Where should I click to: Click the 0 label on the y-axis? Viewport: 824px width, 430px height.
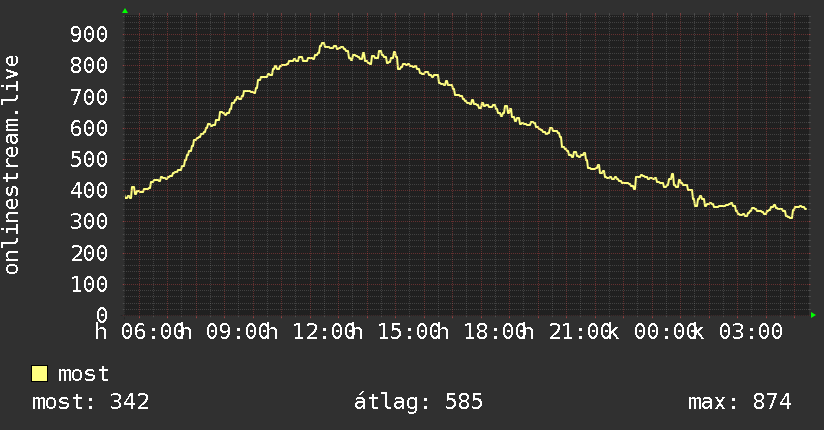coord(102,315)
